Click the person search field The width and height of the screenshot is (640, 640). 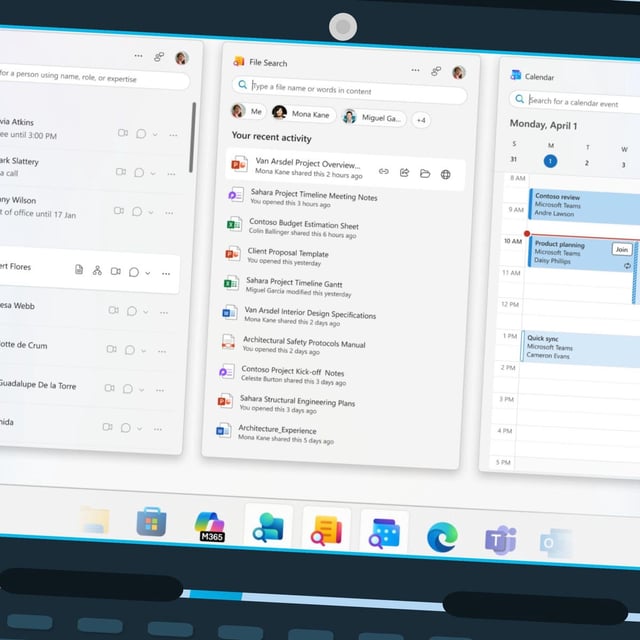click(94, 77)
